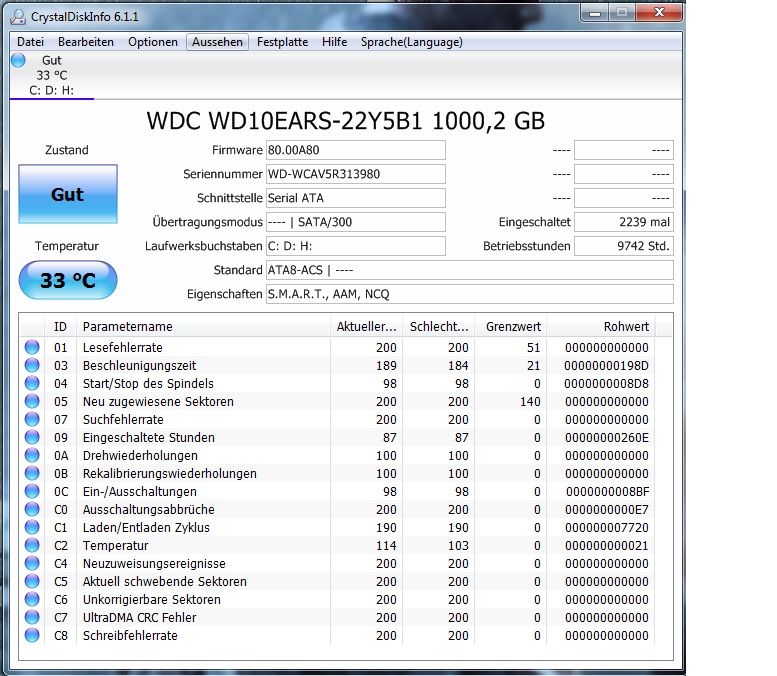Click status orb for Temperatur C2 row
The image size is (777, 676).
32,545
